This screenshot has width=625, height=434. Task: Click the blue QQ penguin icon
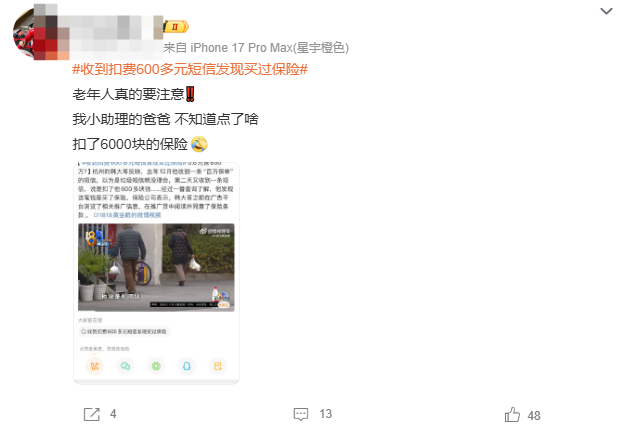(x=187, y=366)
